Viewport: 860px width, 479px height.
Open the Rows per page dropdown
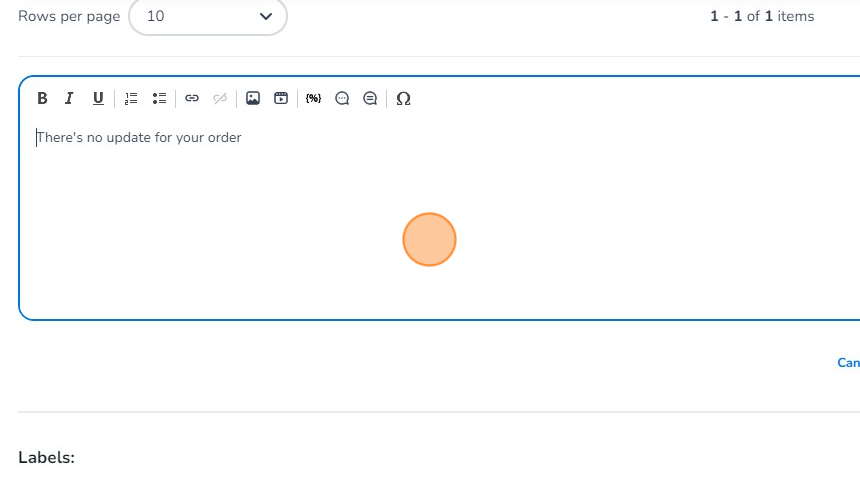tap(207, 16)
